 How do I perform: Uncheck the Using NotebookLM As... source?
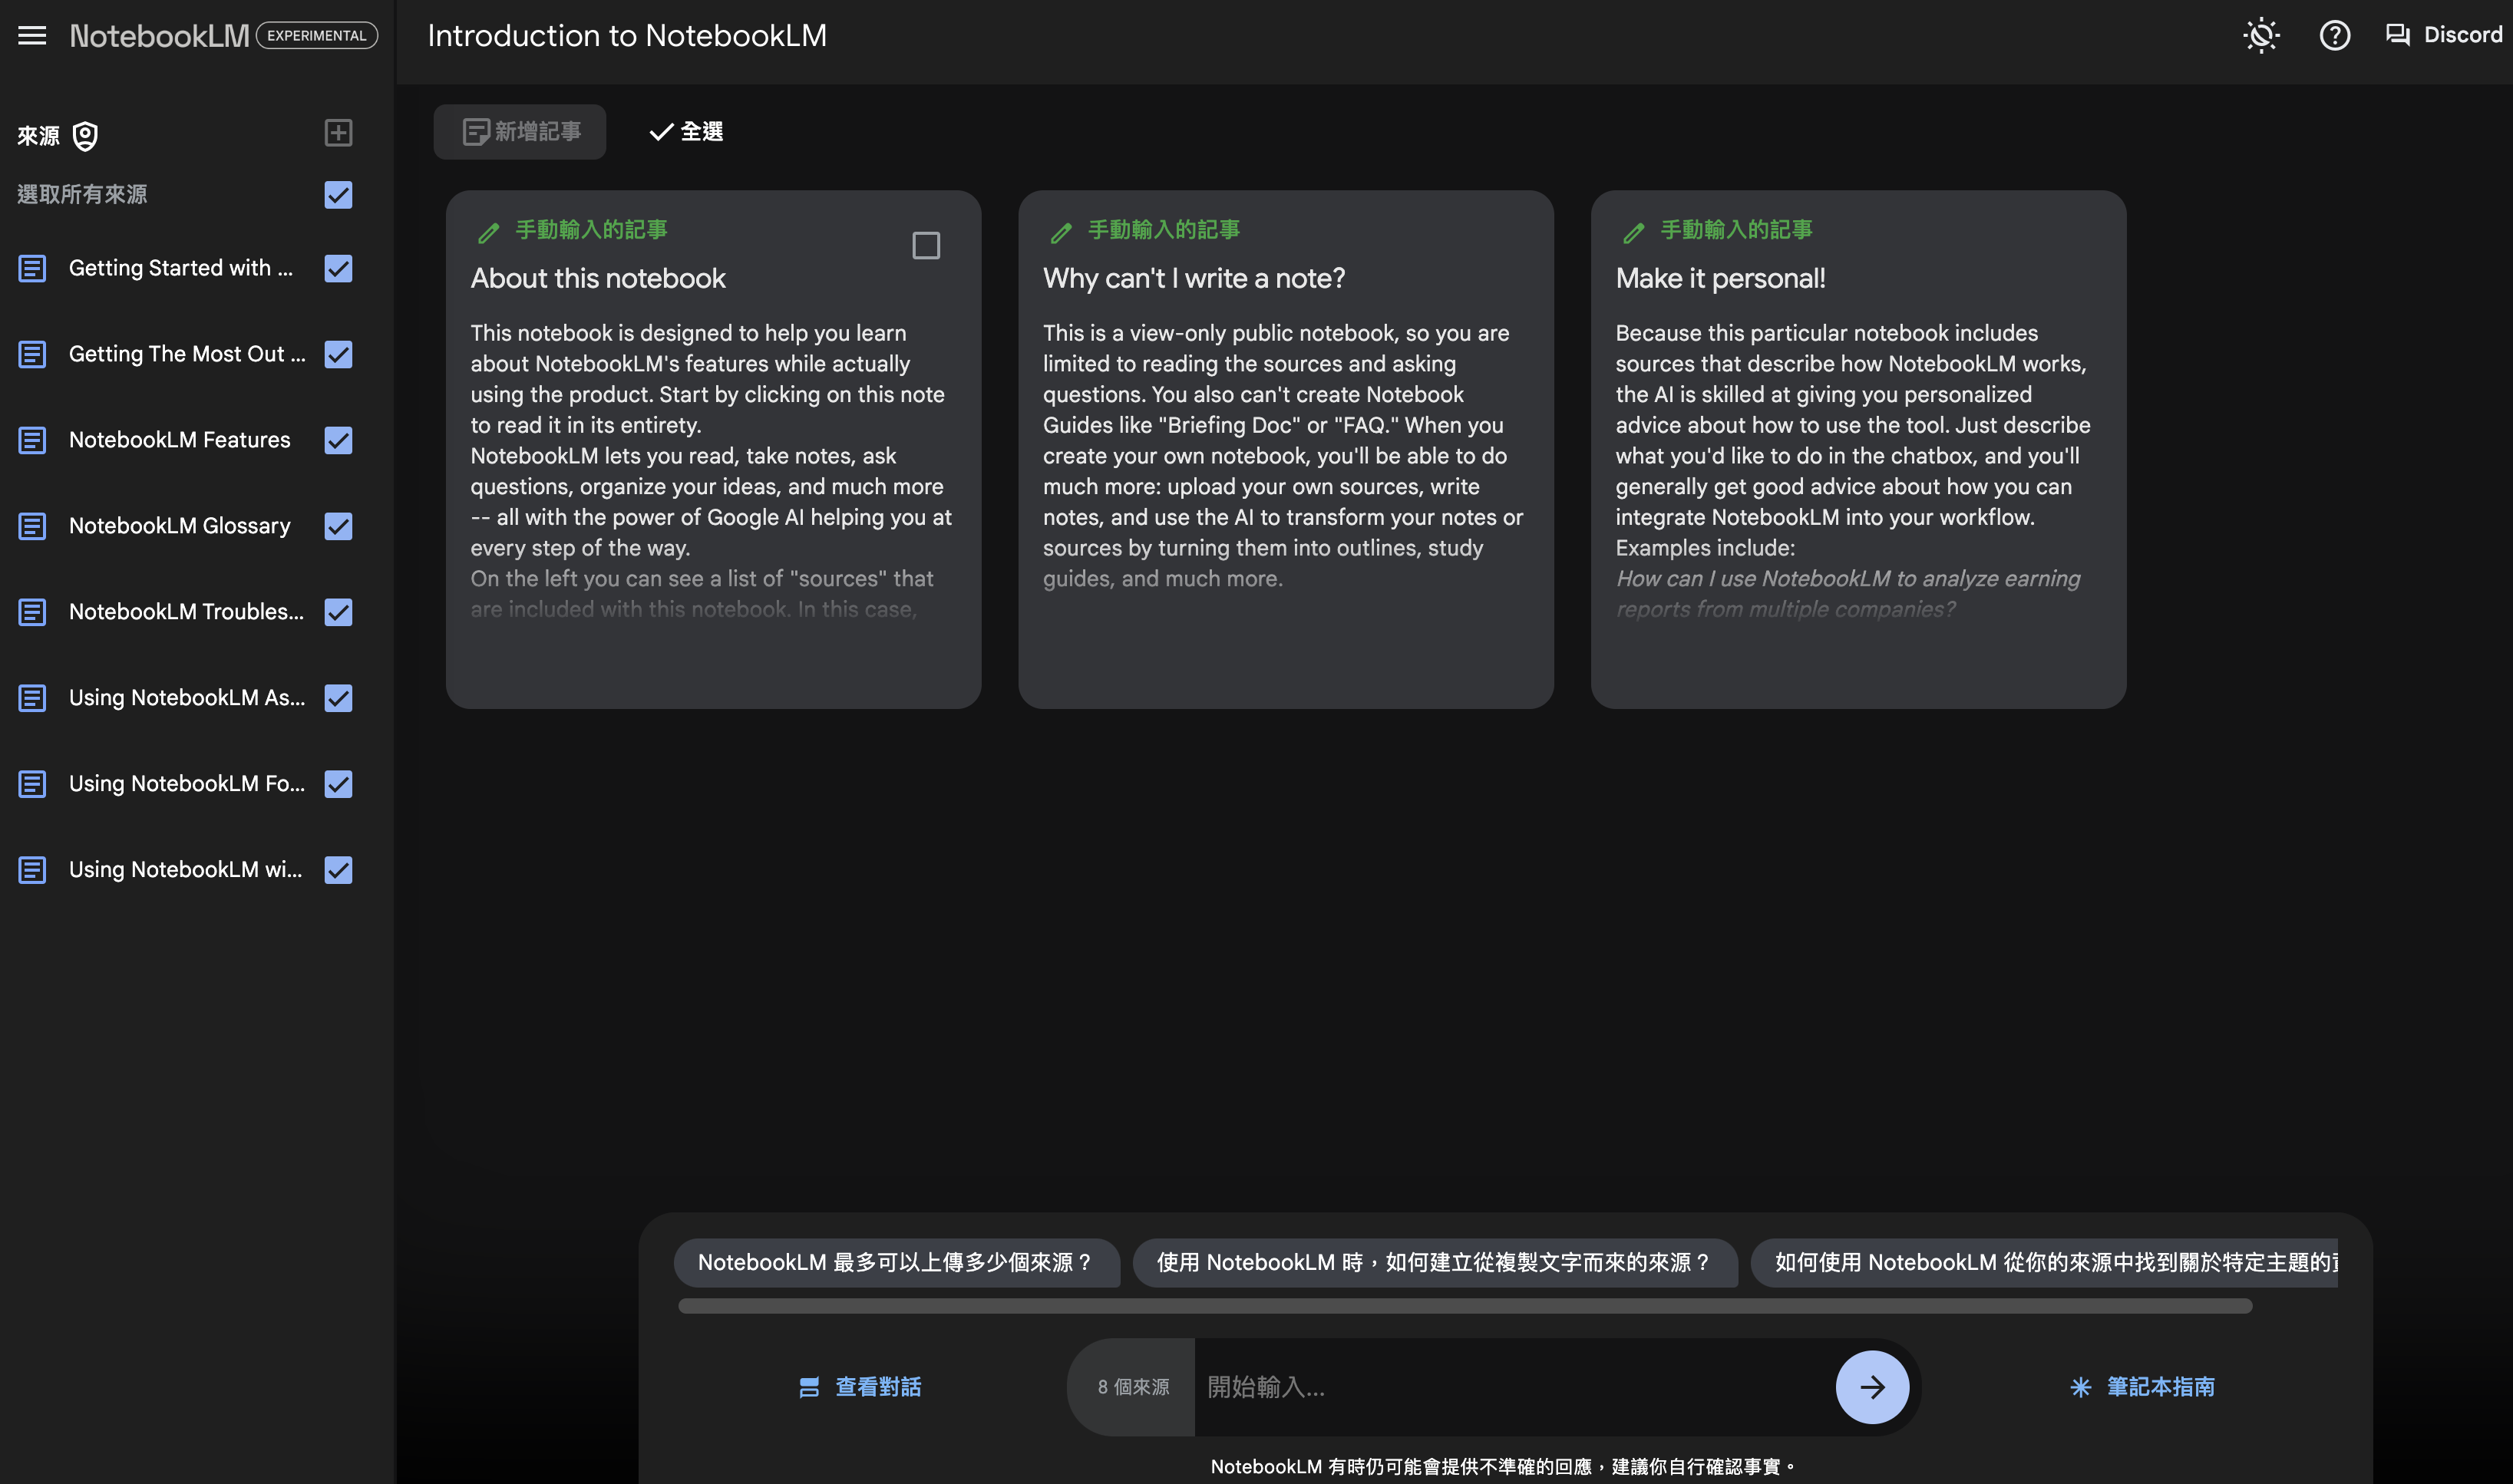338,698
